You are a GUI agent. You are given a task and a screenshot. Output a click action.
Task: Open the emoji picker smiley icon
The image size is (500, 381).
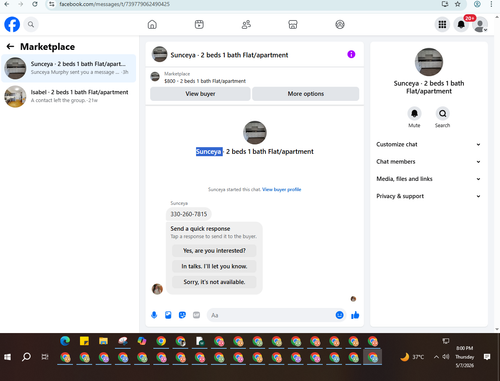click(339, 315)
